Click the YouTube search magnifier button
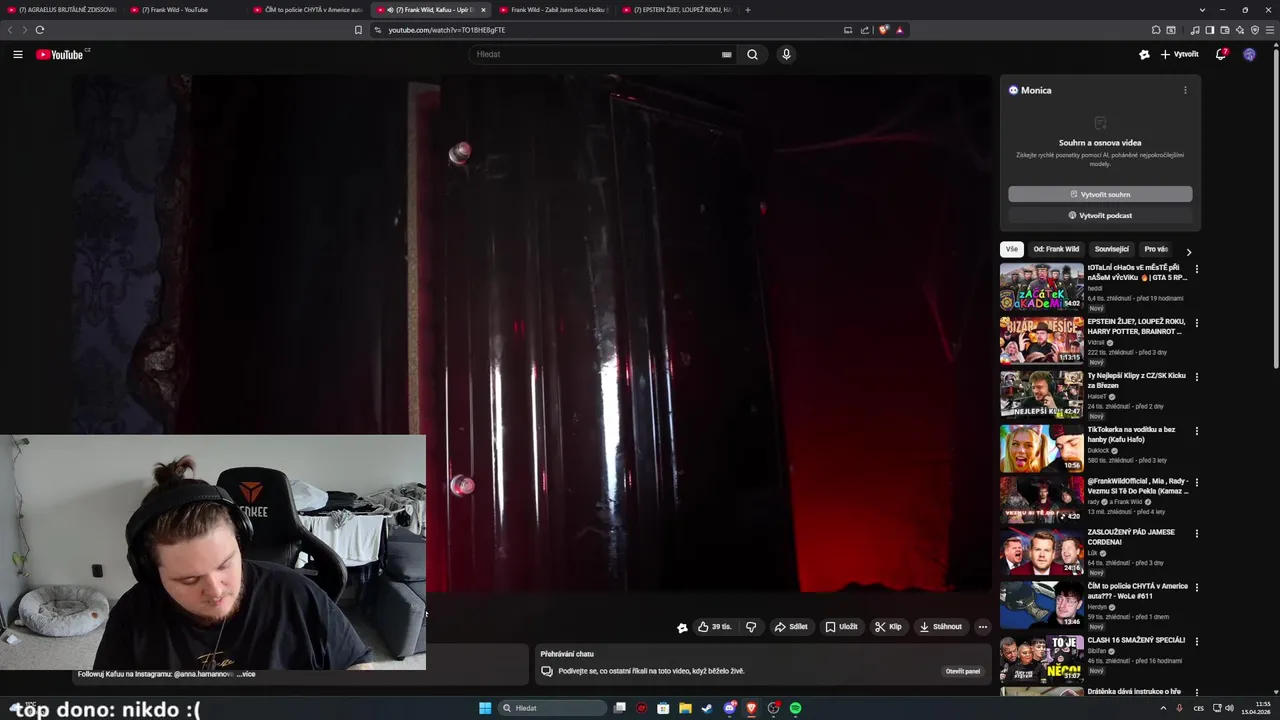Viewport: 1280px width, 720px height. 752,54
